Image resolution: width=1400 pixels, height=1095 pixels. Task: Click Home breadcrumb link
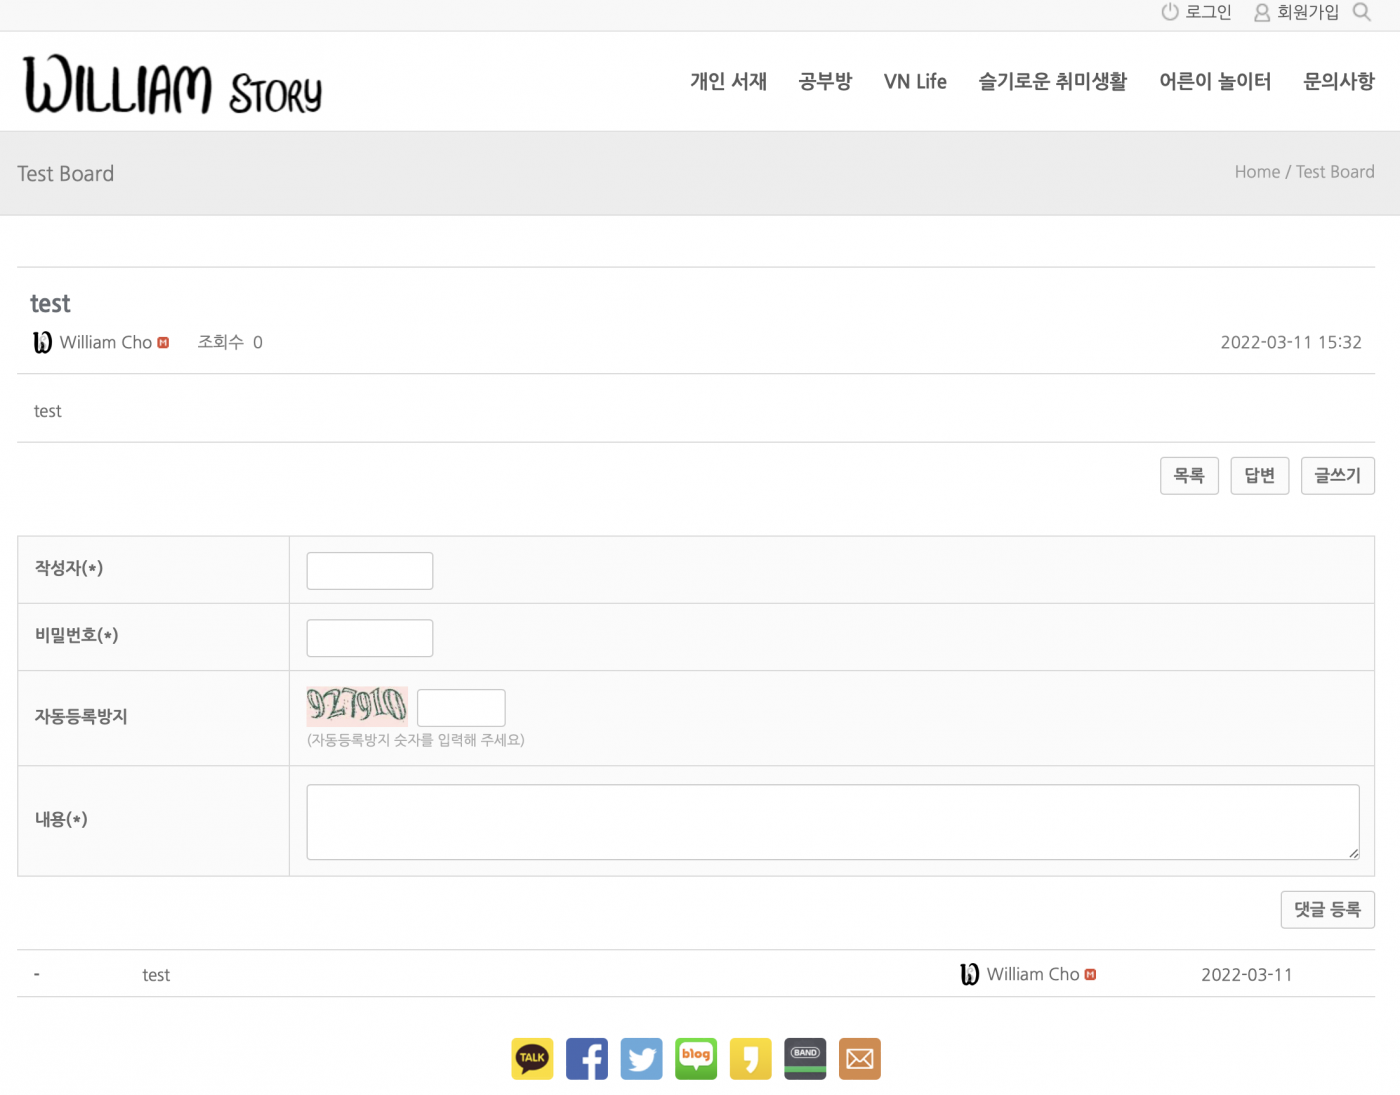pyautogui.click(x=1257, y=172)
